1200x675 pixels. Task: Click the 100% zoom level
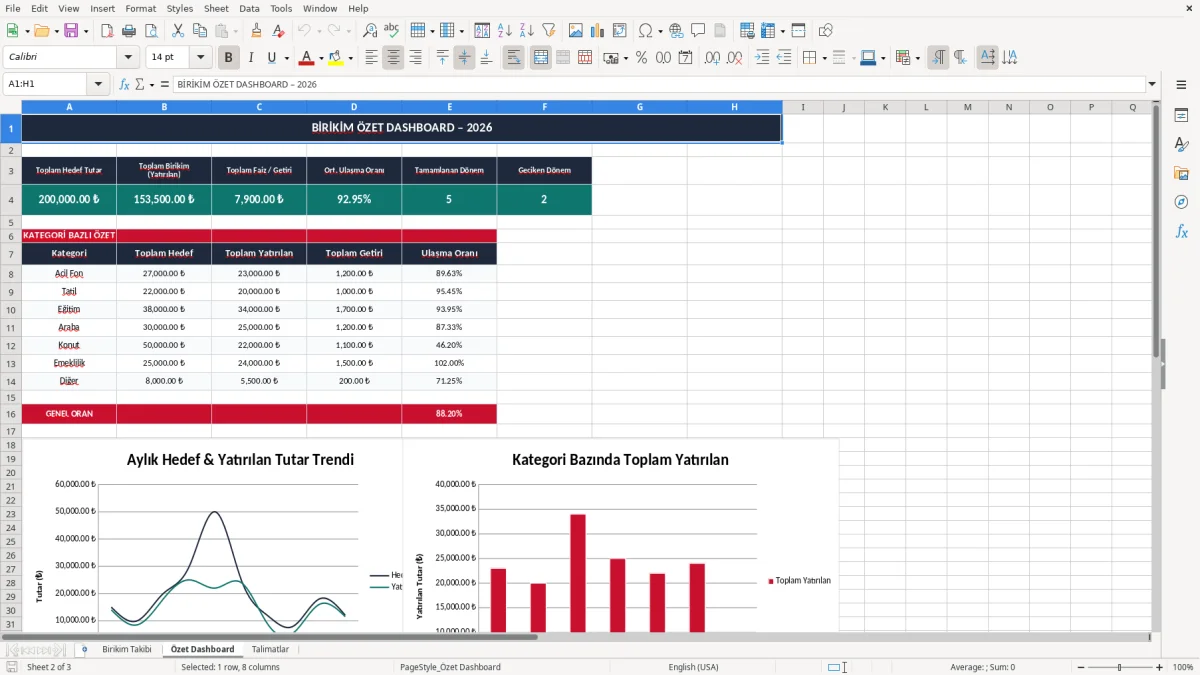coord(1183,667)
